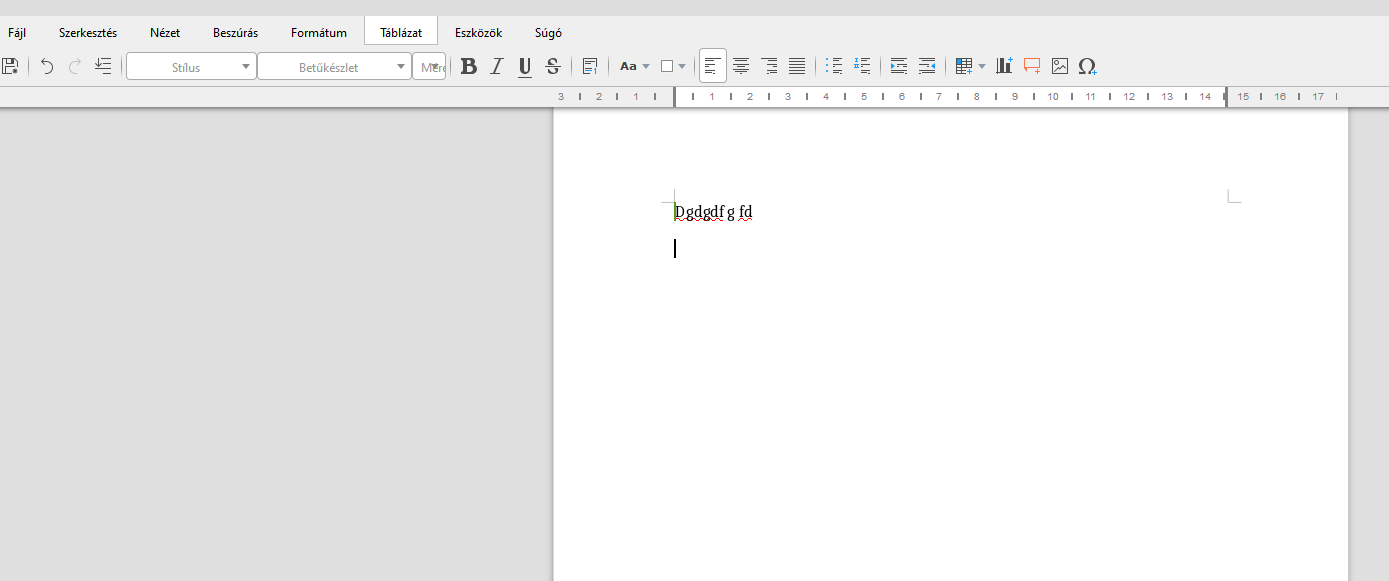
Task: Enable underline formatting
Action: pyautogui.click(x=524, y=67)
